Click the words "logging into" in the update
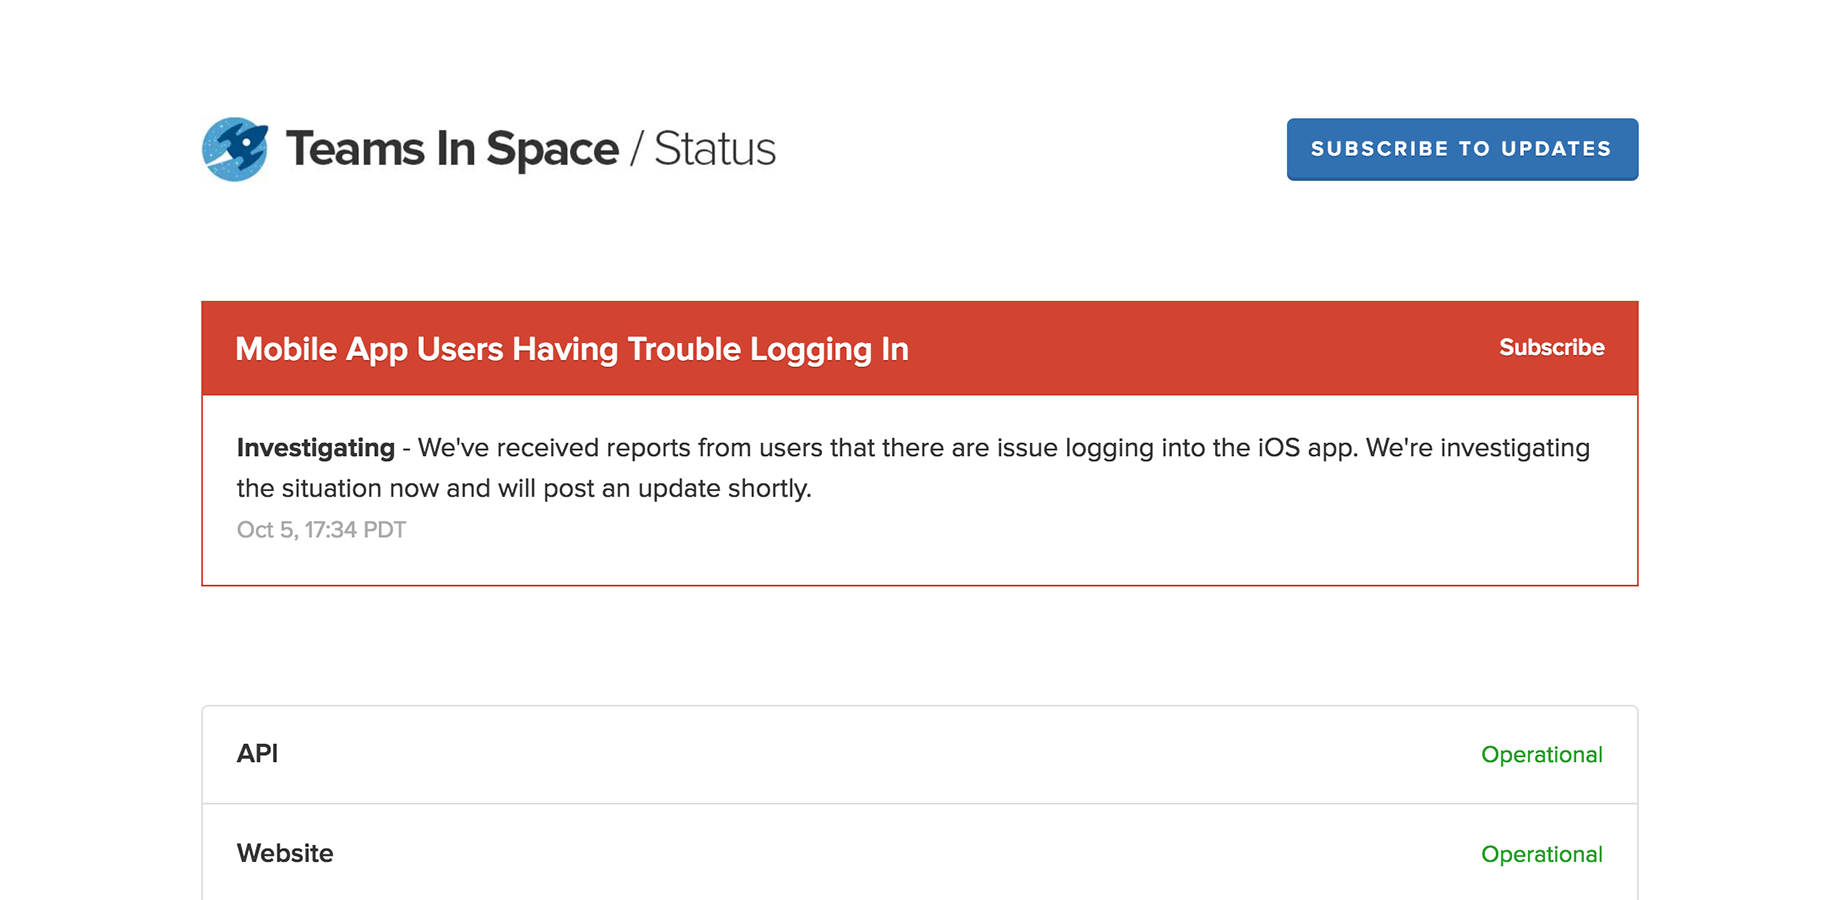Image resolution: width=1840 pixels, height=900 pixels. click(x=1135, y=448)
